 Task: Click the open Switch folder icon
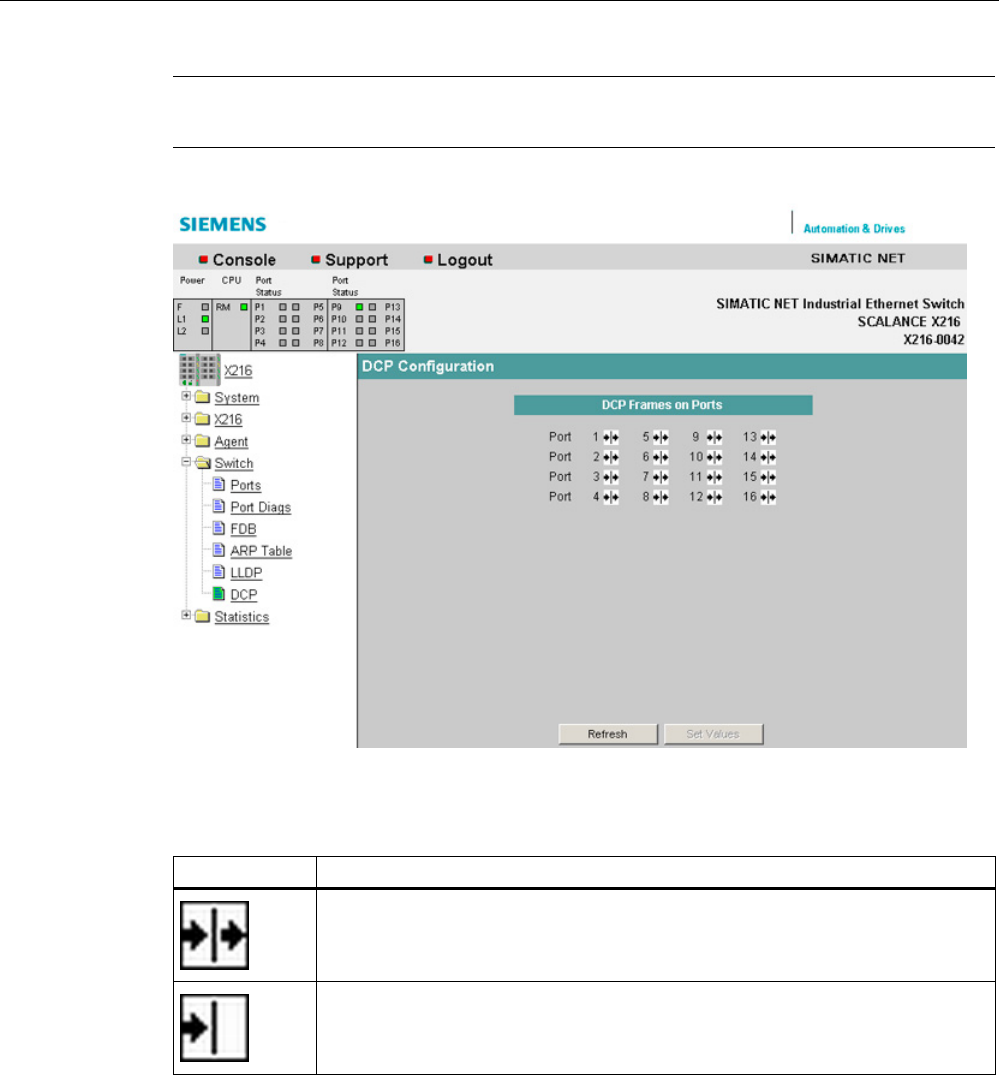(x=202, y=463)
